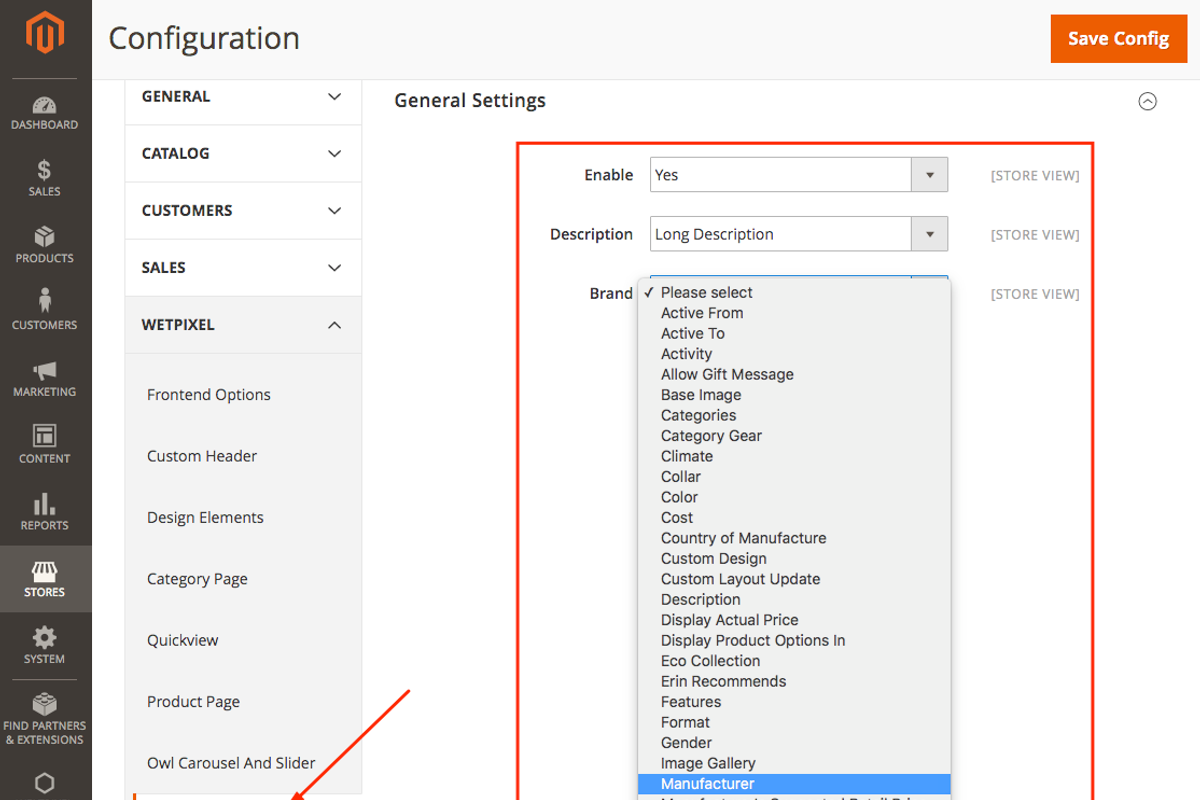Collapse the General Settings section circle icon
The width and height of the screenshot is (1200, 800).
tap(1148, 101)
